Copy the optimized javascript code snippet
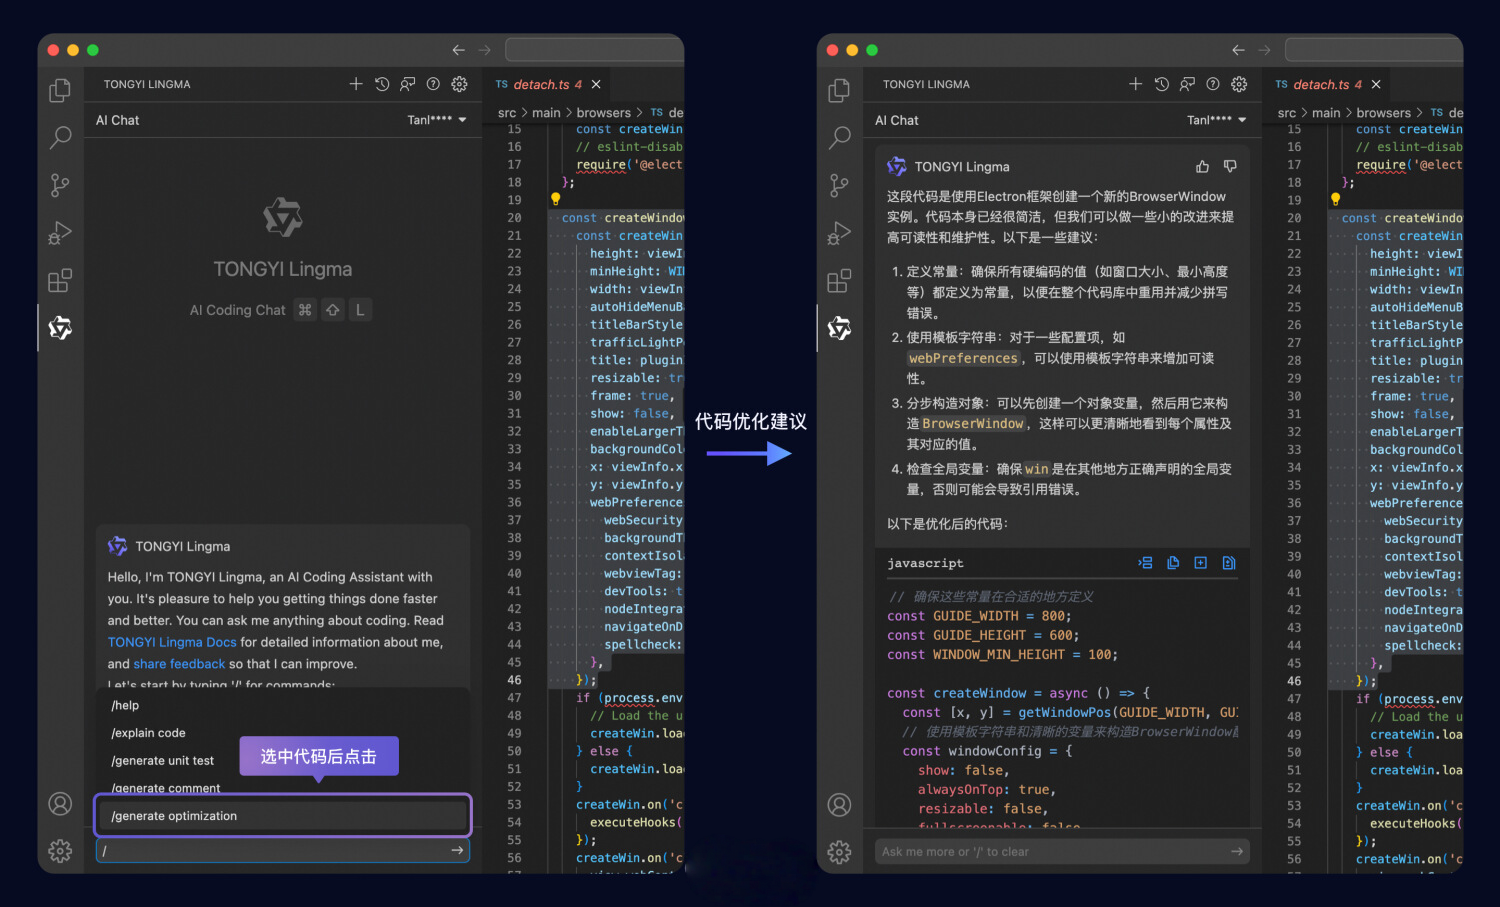The image size is (1500, 907). [x=1172, y=562]
